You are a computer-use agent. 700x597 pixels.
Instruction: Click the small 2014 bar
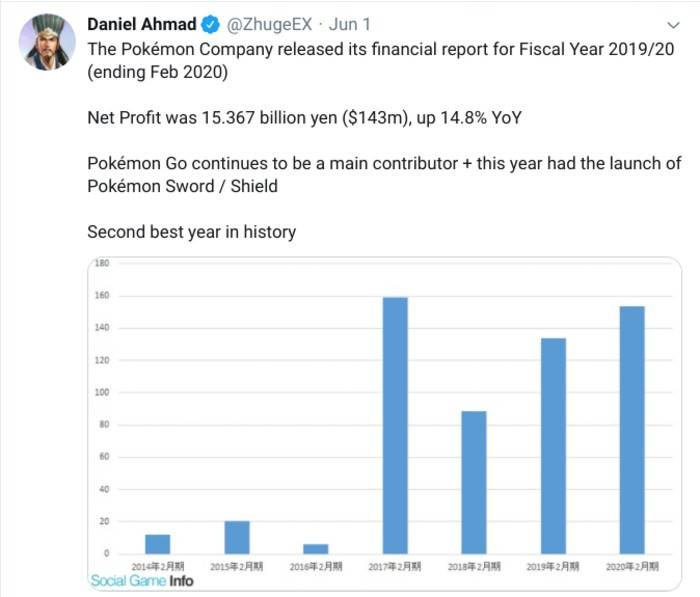coord(157,544)
